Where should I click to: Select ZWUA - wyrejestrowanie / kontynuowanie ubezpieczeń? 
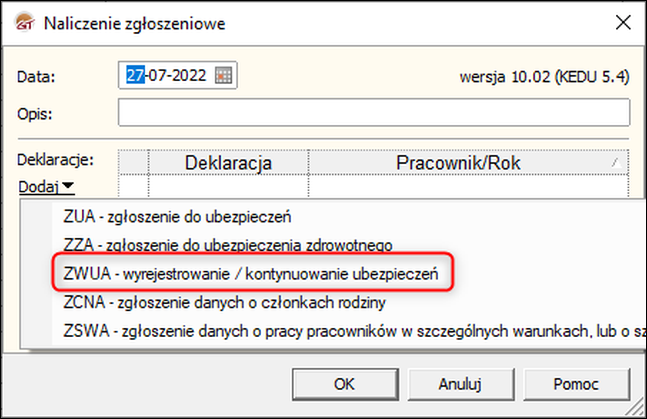251,274
